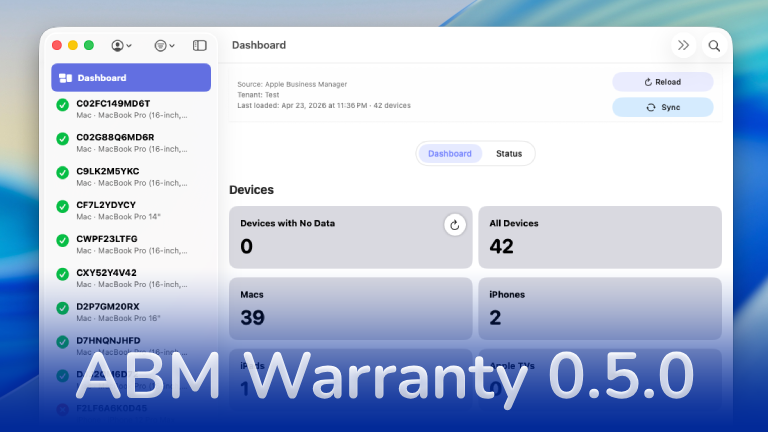Open the Macs count tile
This screenshot has height=432, width=768.
(x=350, y=308)
